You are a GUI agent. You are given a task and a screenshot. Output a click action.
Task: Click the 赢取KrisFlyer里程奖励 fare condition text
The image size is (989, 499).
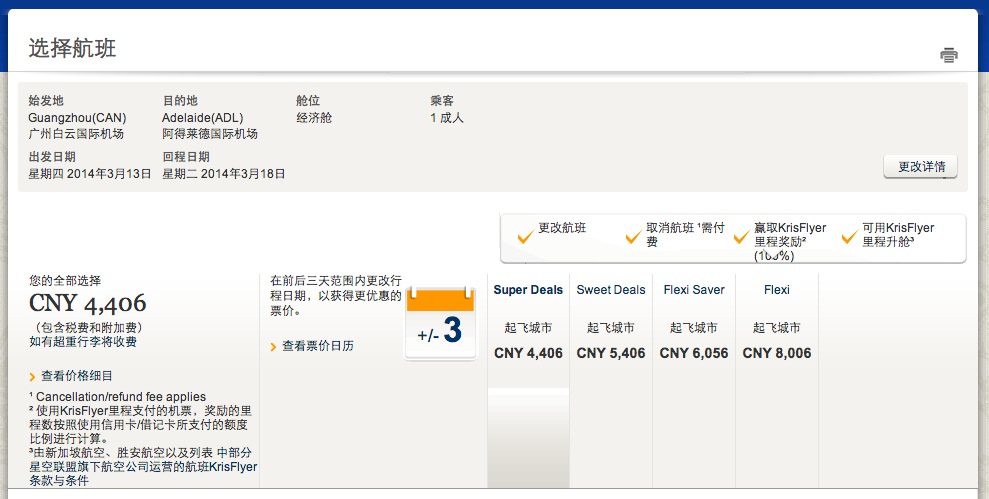(790, 235)
